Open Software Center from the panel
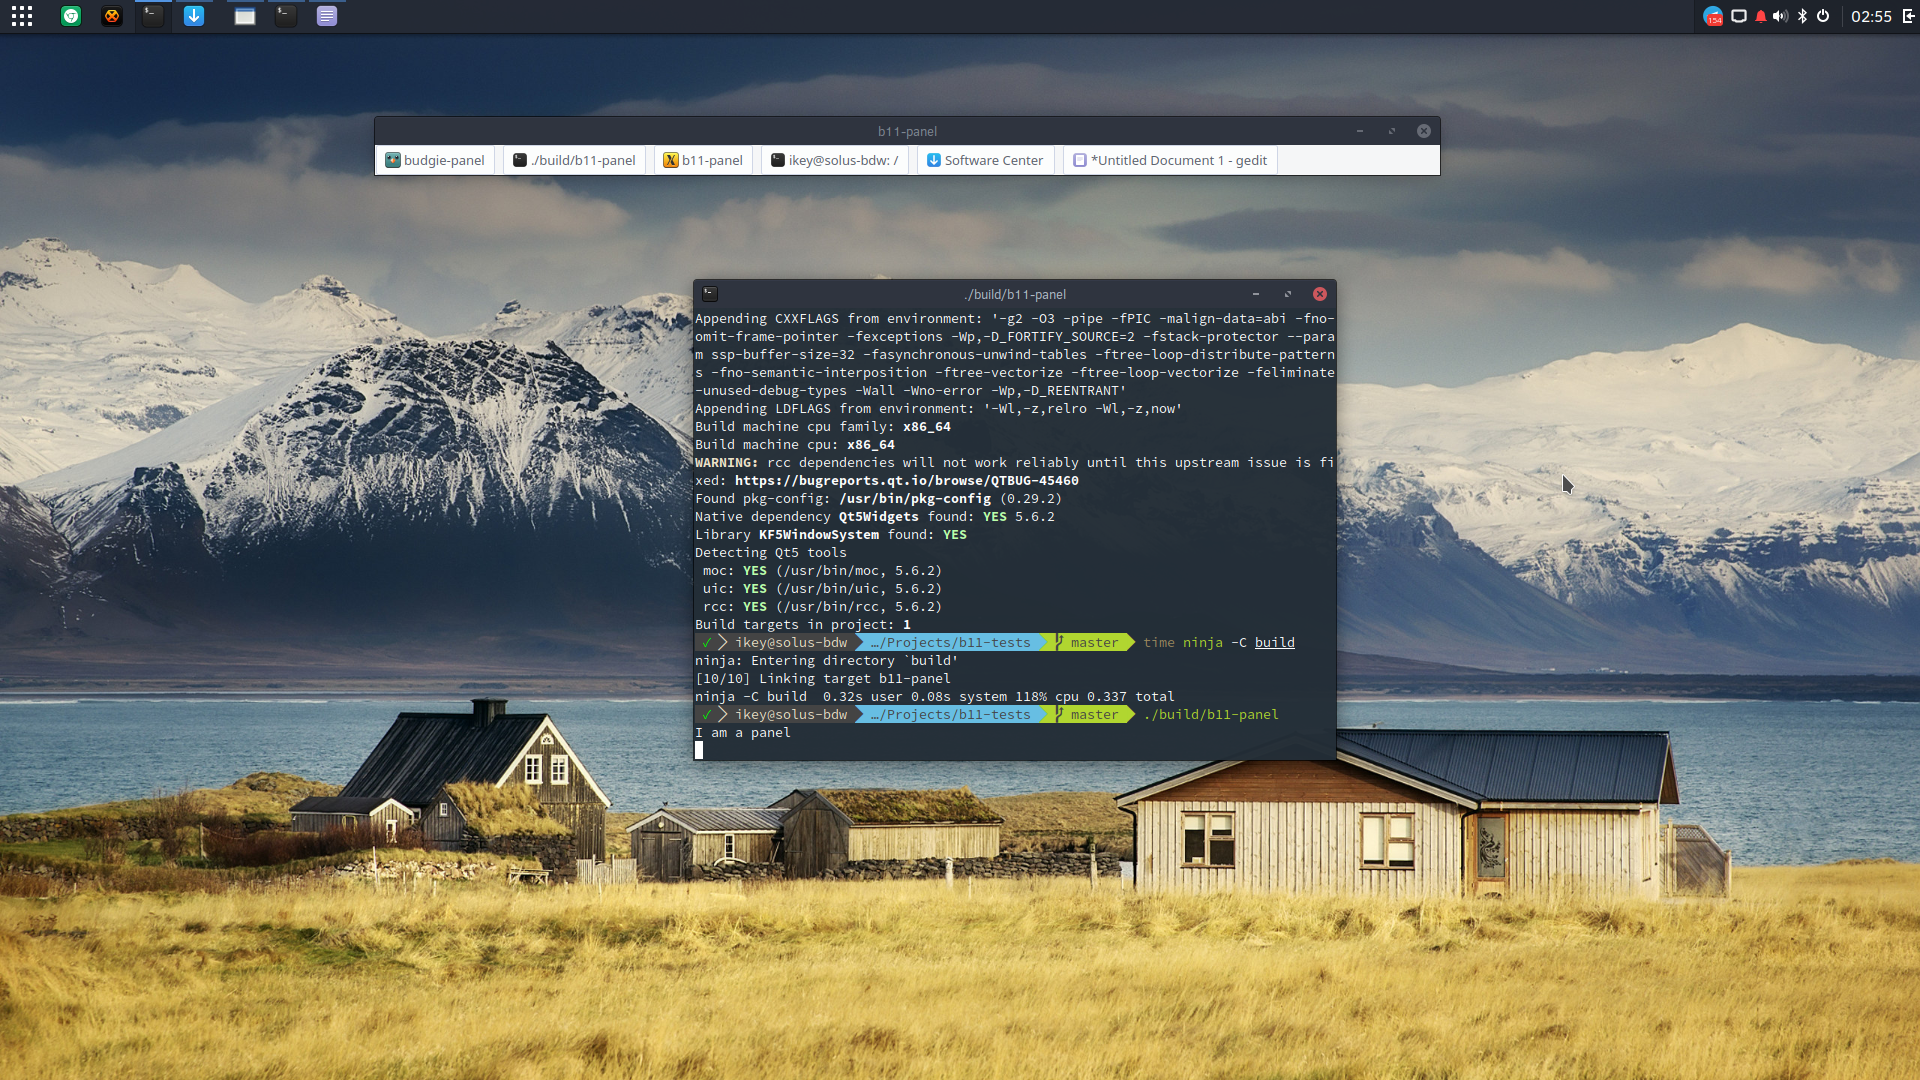This screenshot has width=1920, height=1080. 194,16
